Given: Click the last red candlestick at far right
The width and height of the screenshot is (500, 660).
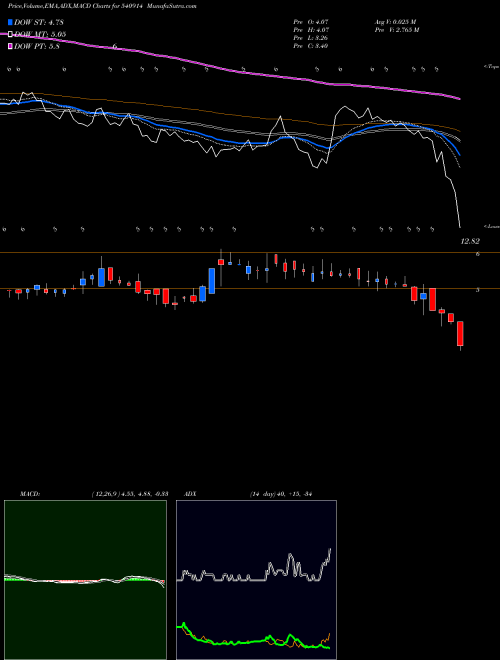Looking at the screenshot, I should tap(460, 334).
